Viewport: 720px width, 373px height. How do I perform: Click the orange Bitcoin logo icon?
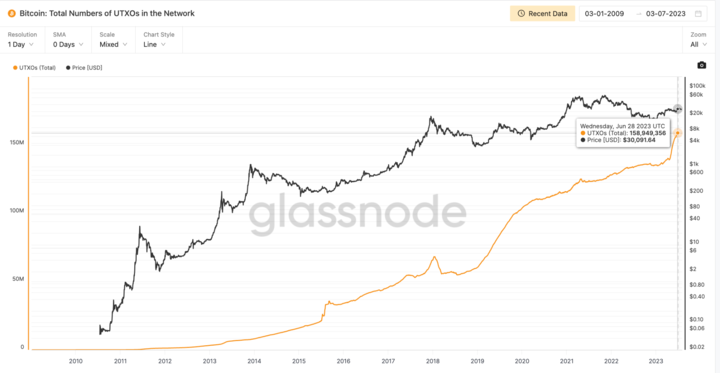coord(11,14)
